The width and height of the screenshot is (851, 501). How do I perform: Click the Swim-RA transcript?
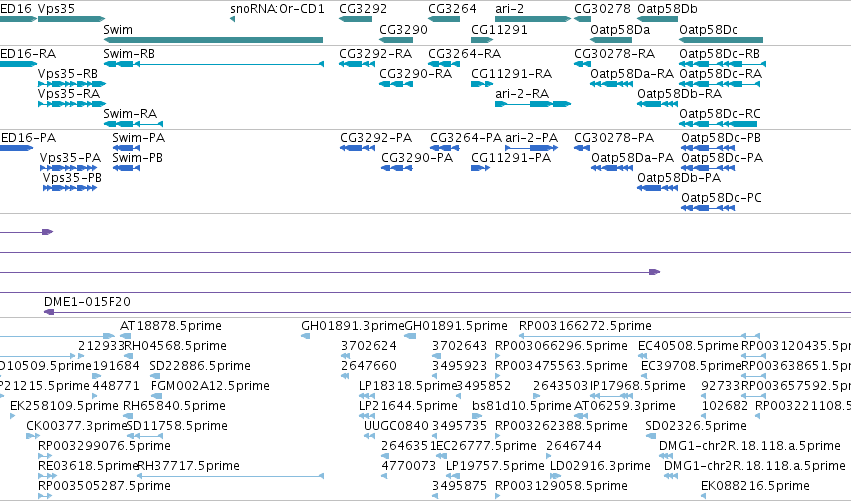133,124
